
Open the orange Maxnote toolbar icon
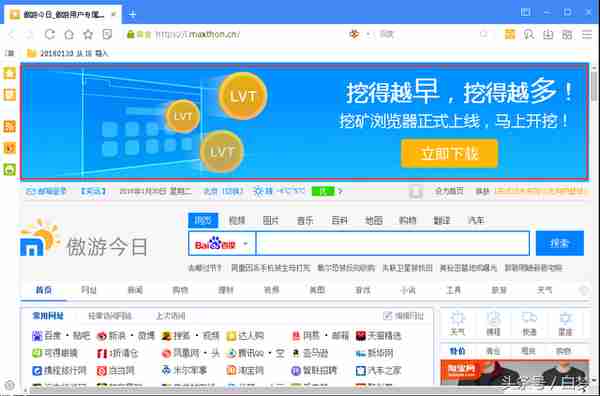tap(510, 34)
